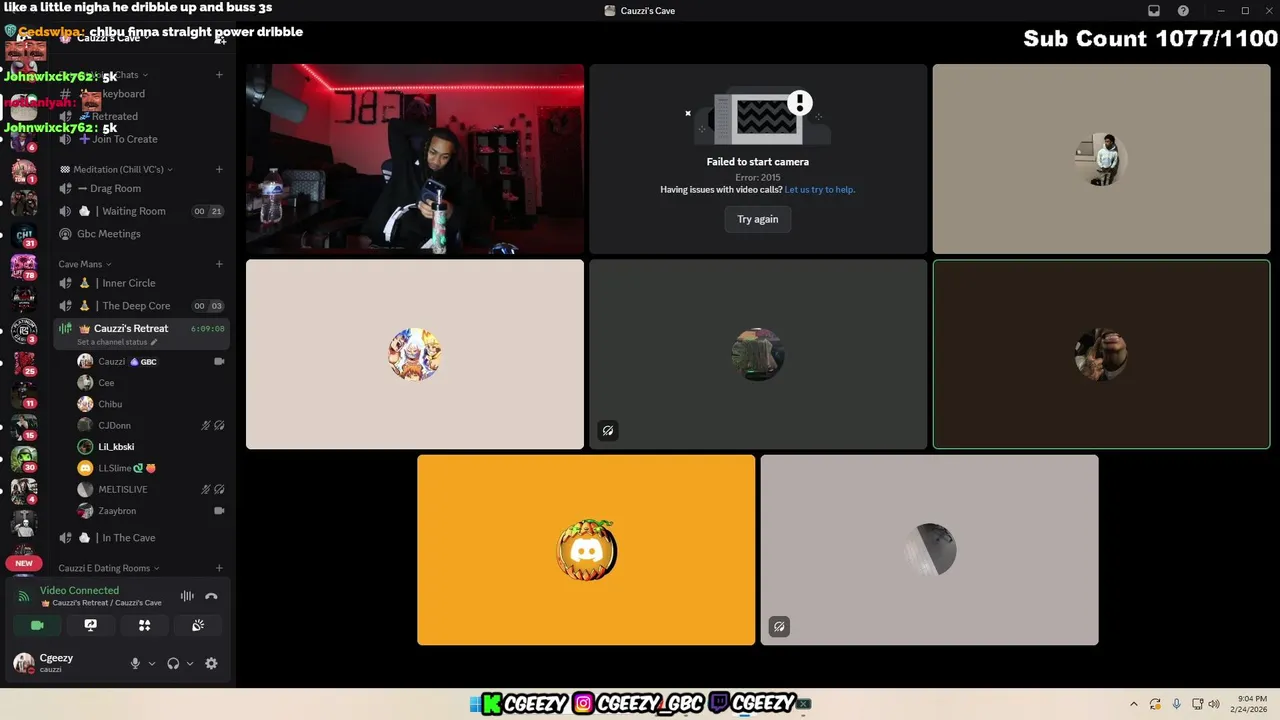1280x720 pixels.
Task: Open server with 31 unread badge
Action: (23, 236)
